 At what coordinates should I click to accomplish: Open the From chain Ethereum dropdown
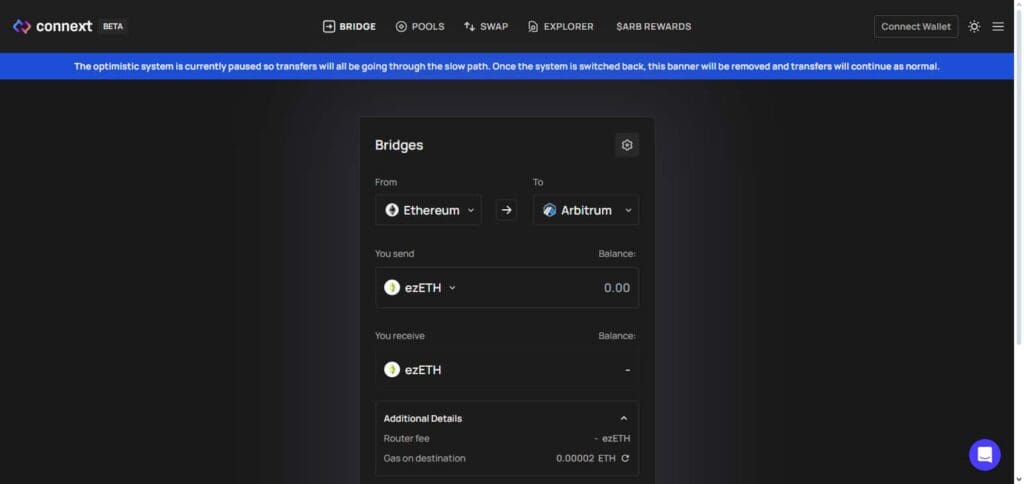[428, 210]
